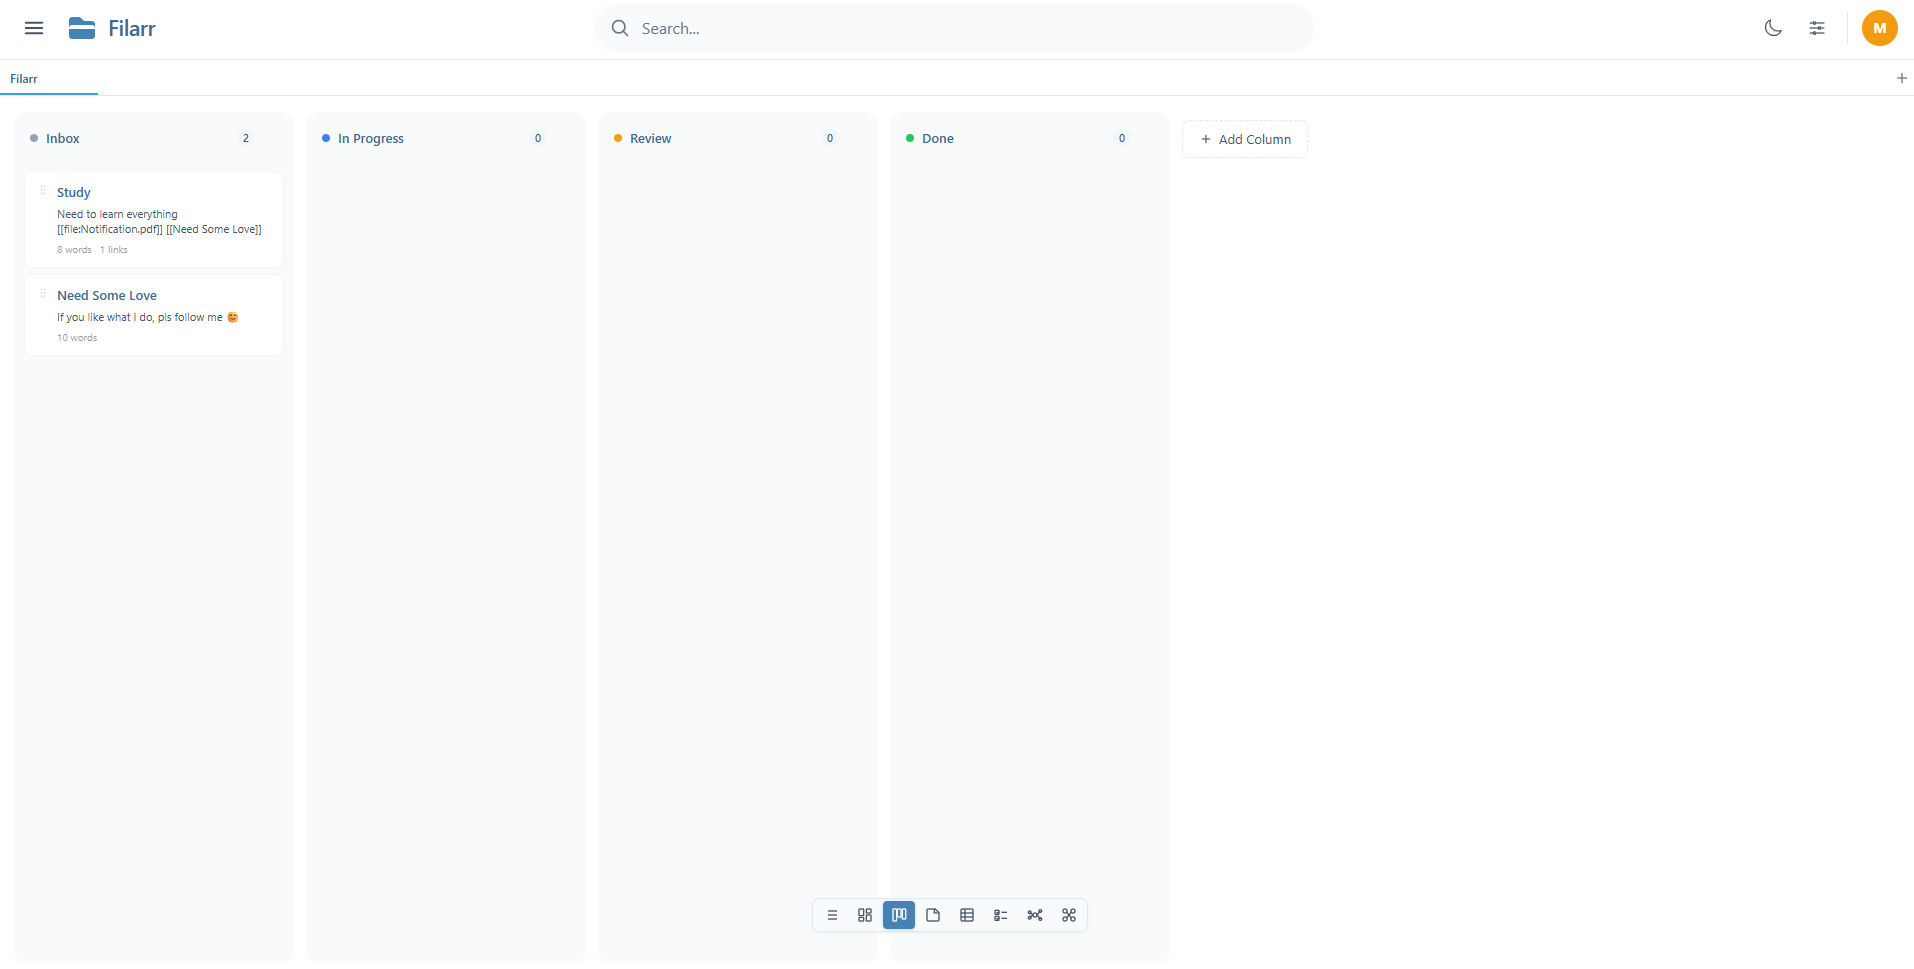Open the document page view icon
Image resolution: width=1914 pixels, height=969 pixels.
[x=933, y=914]
